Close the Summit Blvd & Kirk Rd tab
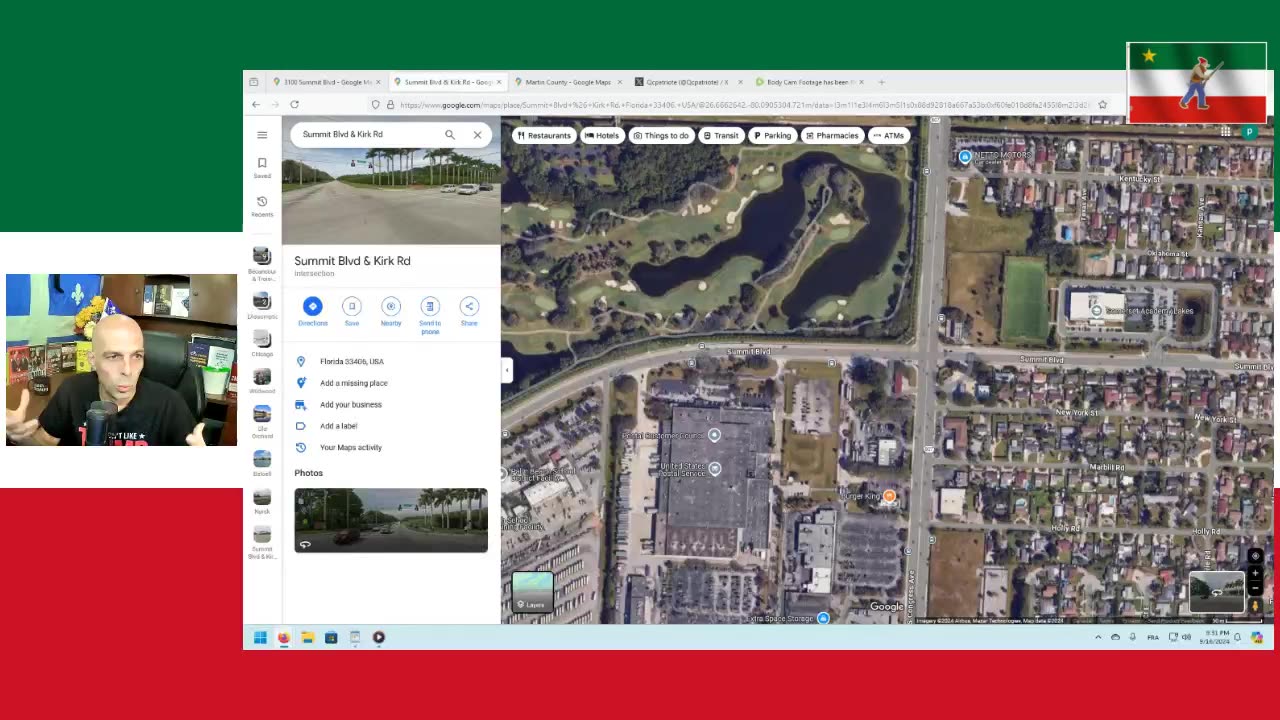This screenshot has width=1280, height=720. click(499, 82)
